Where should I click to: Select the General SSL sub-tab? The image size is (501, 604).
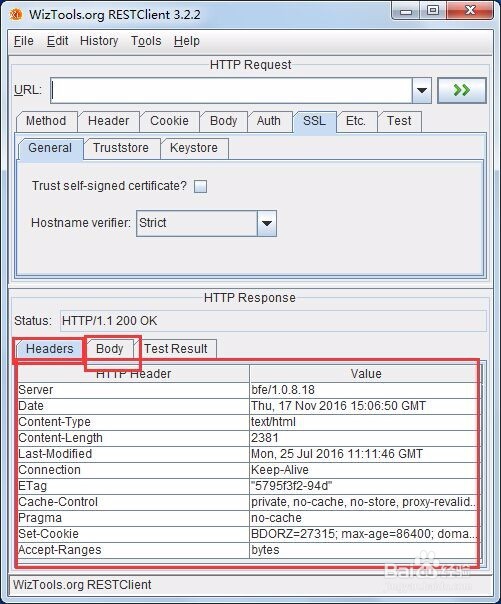[50, 148]
